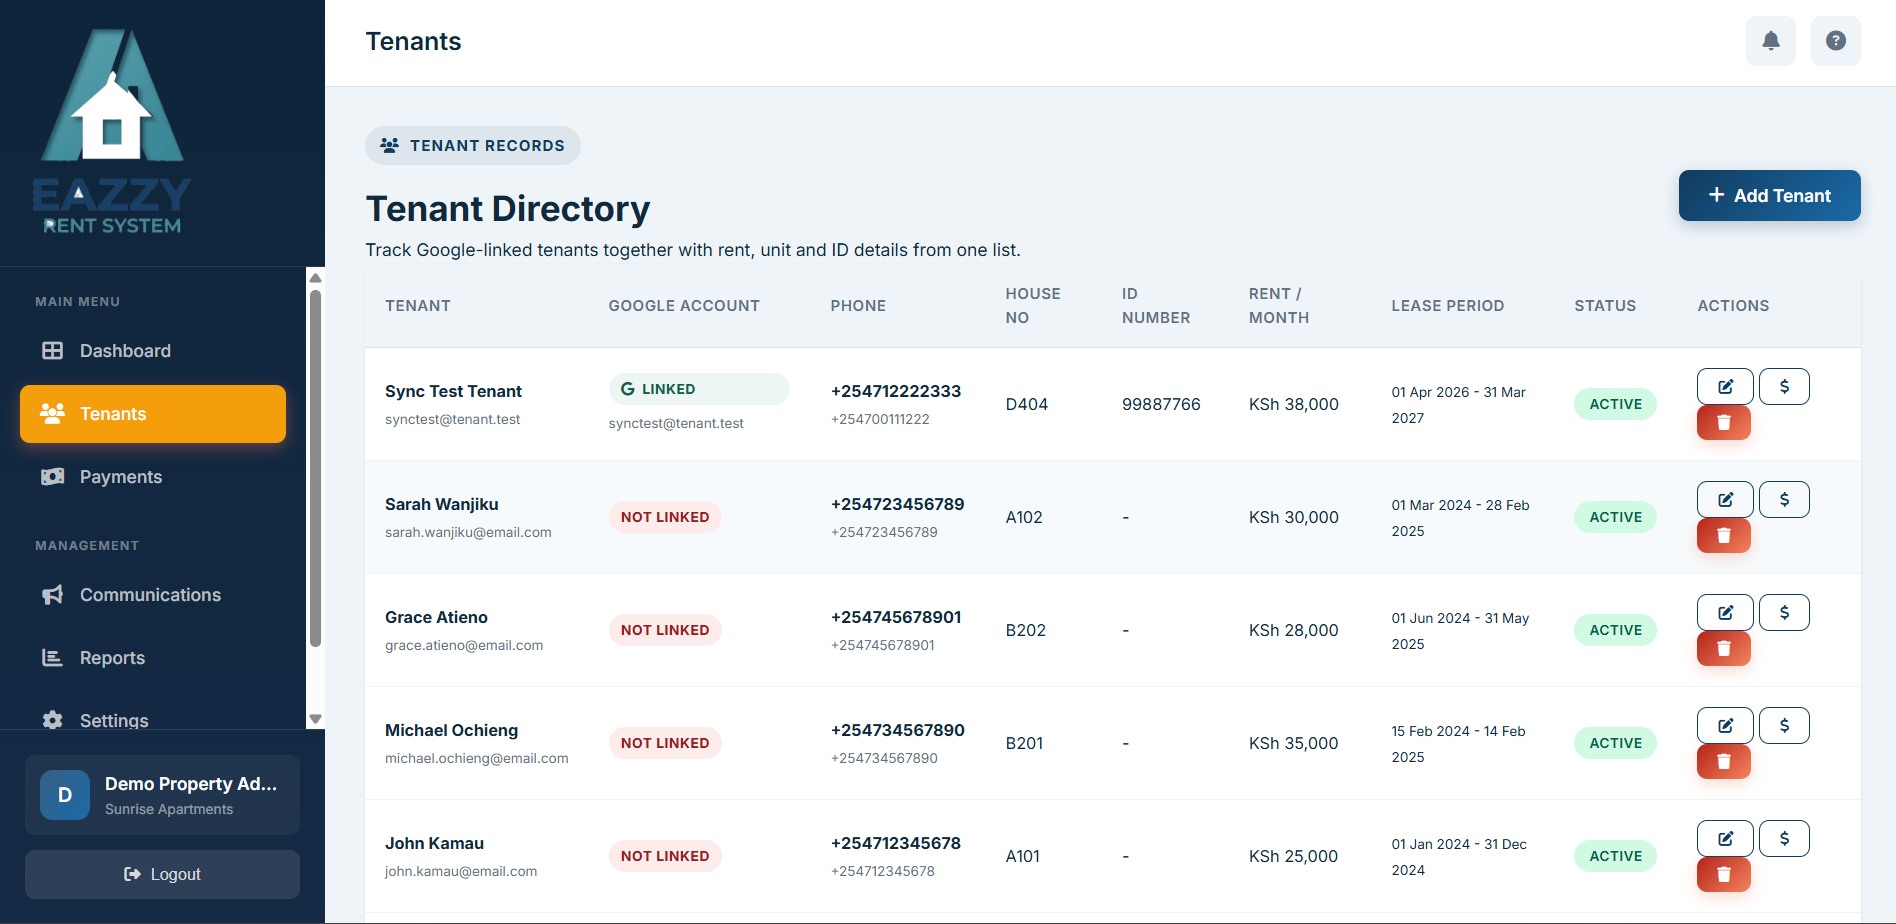Delete Michael Ochieng's tenant record

[1724, 762]
